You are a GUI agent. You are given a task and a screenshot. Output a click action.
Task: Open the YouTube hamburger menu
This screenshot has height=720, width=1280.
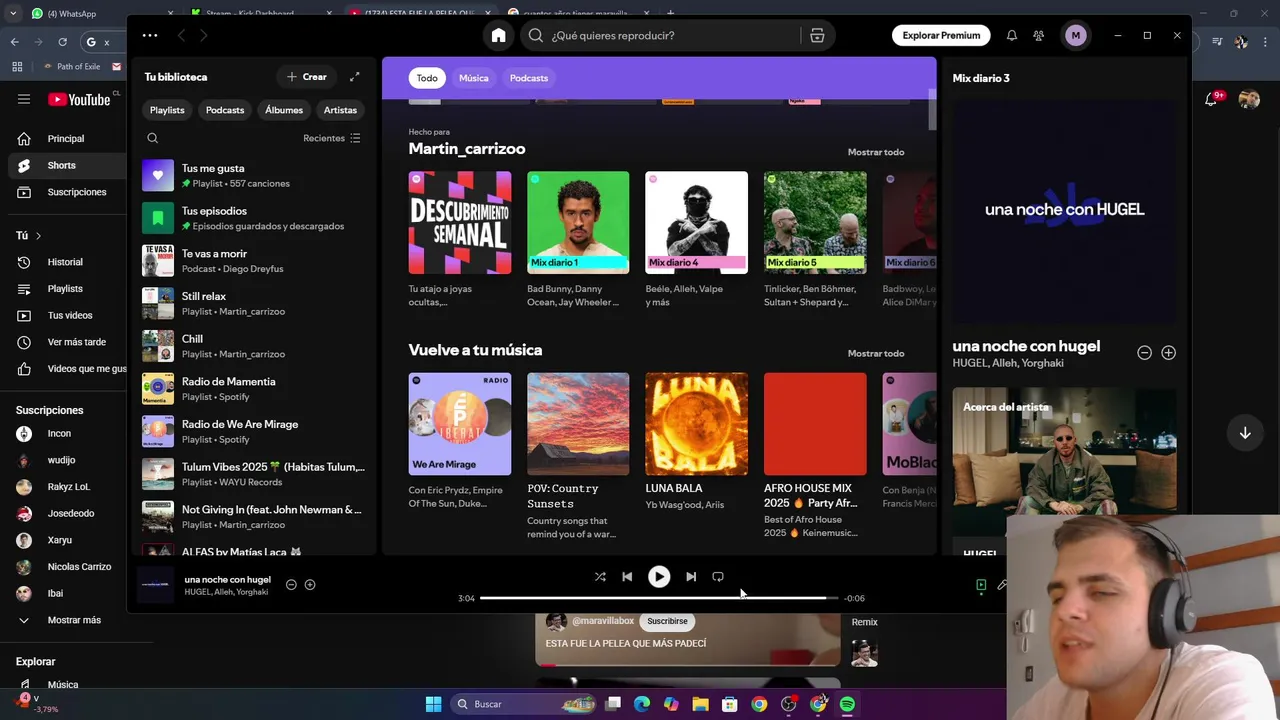coord(24,99)
